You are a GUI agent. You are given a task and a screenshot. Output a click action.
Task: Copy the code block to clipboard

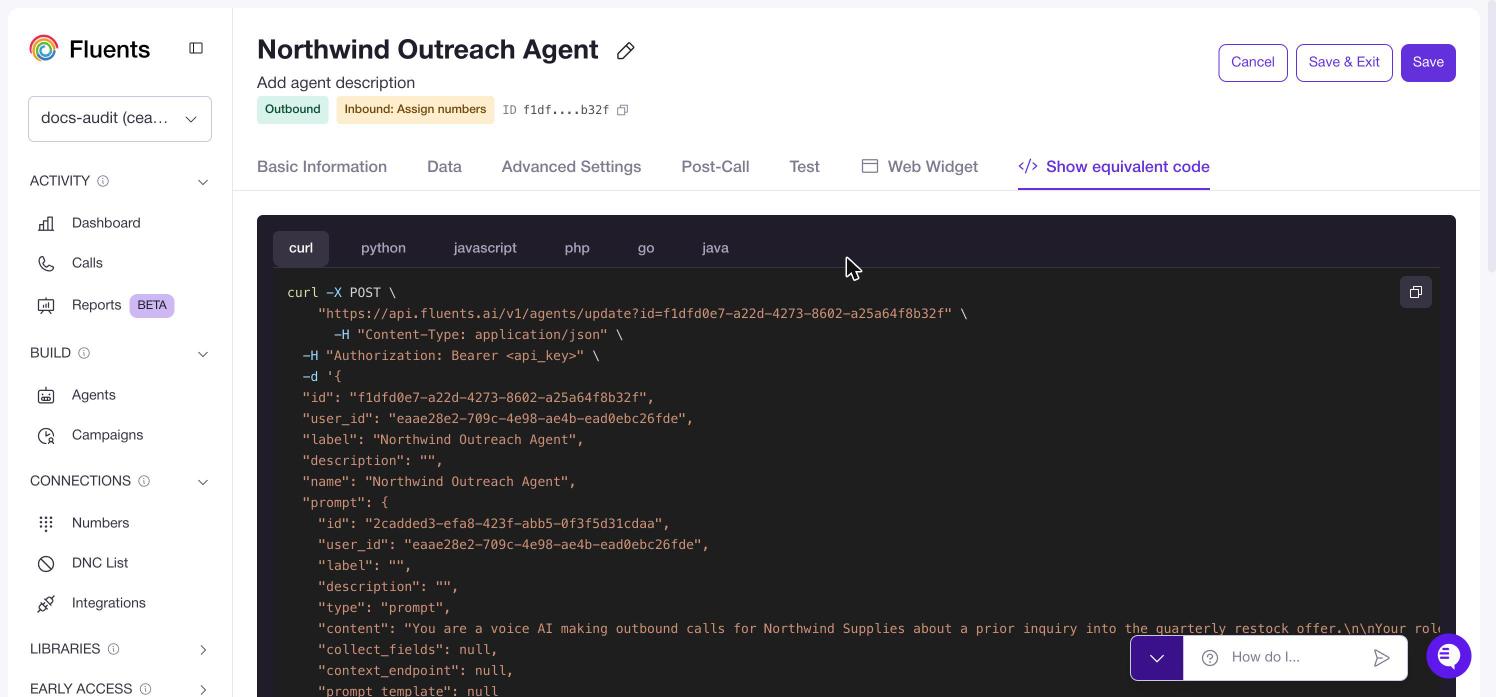[1416, 292]
